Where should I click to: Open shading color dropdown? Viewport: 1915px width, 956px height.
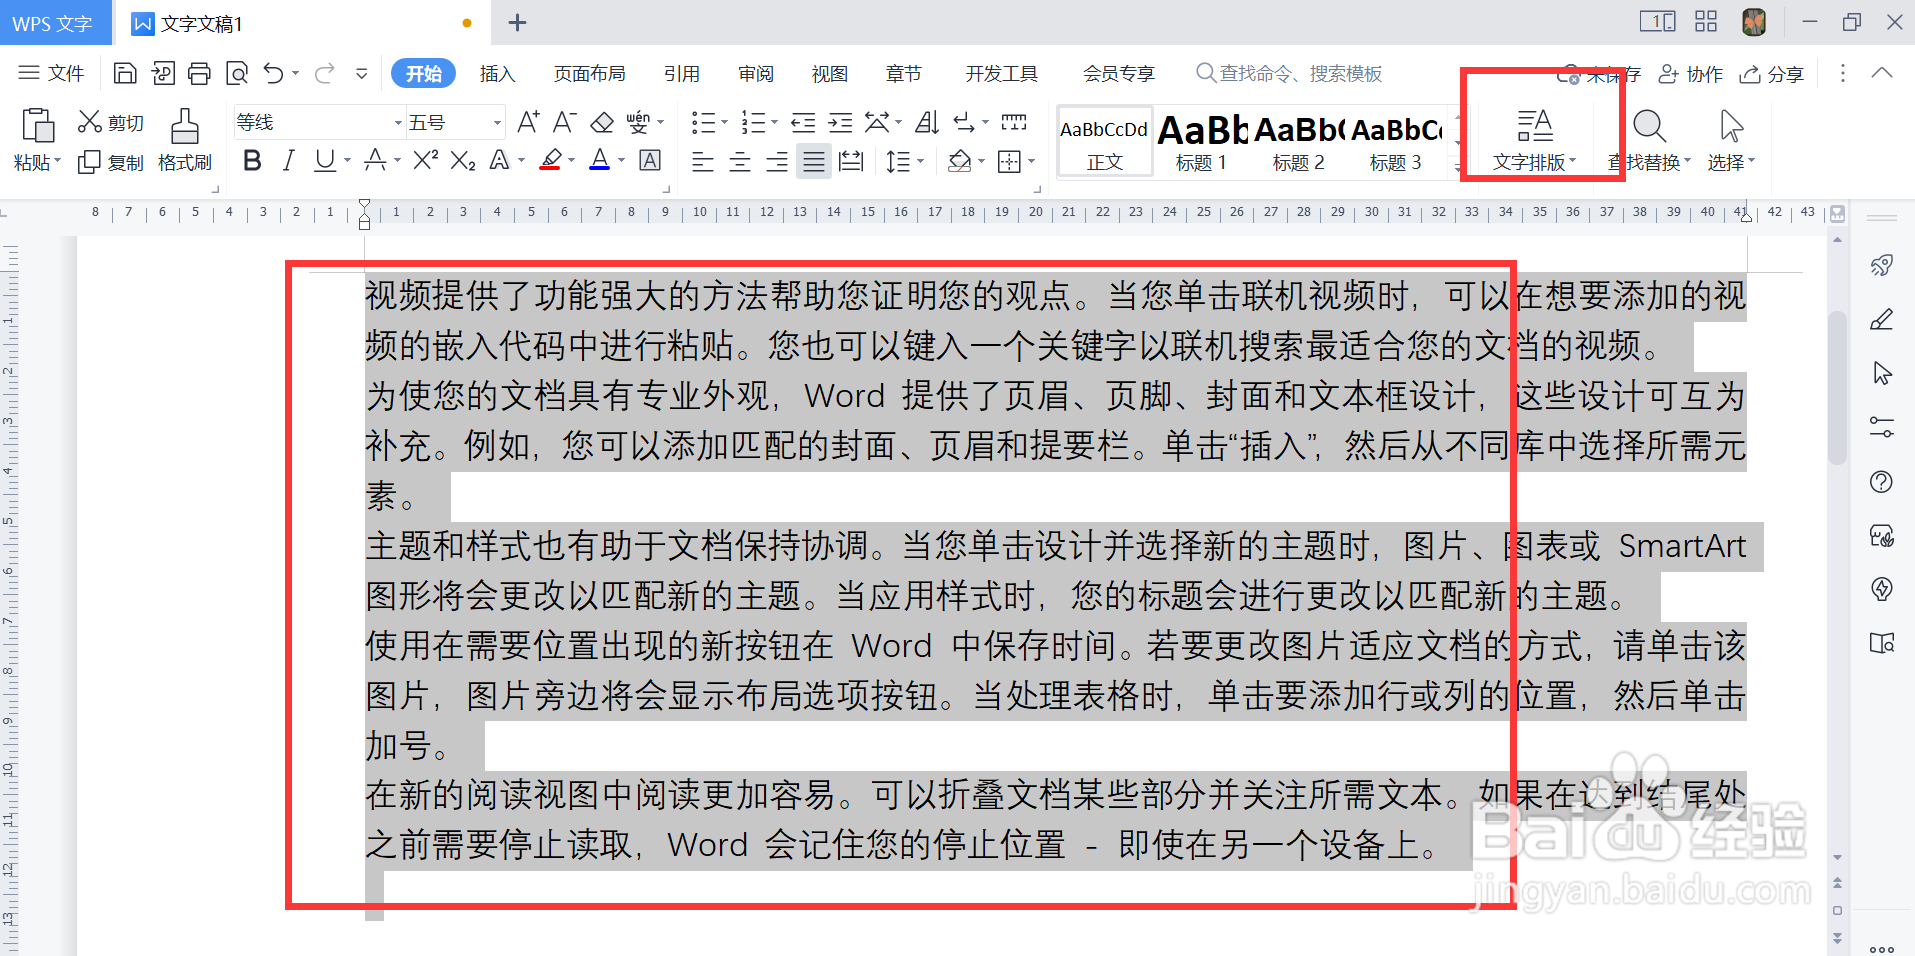982,161
